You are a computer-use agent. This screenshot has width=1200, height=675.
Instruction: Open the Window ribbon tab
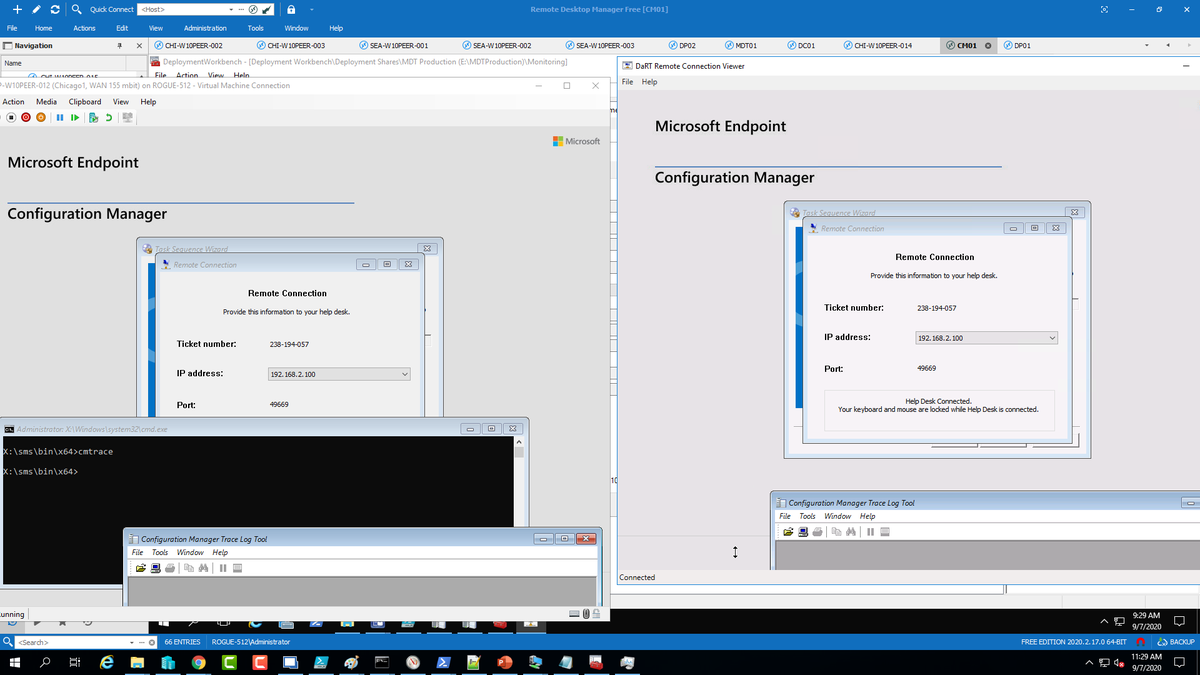point(296,28)
